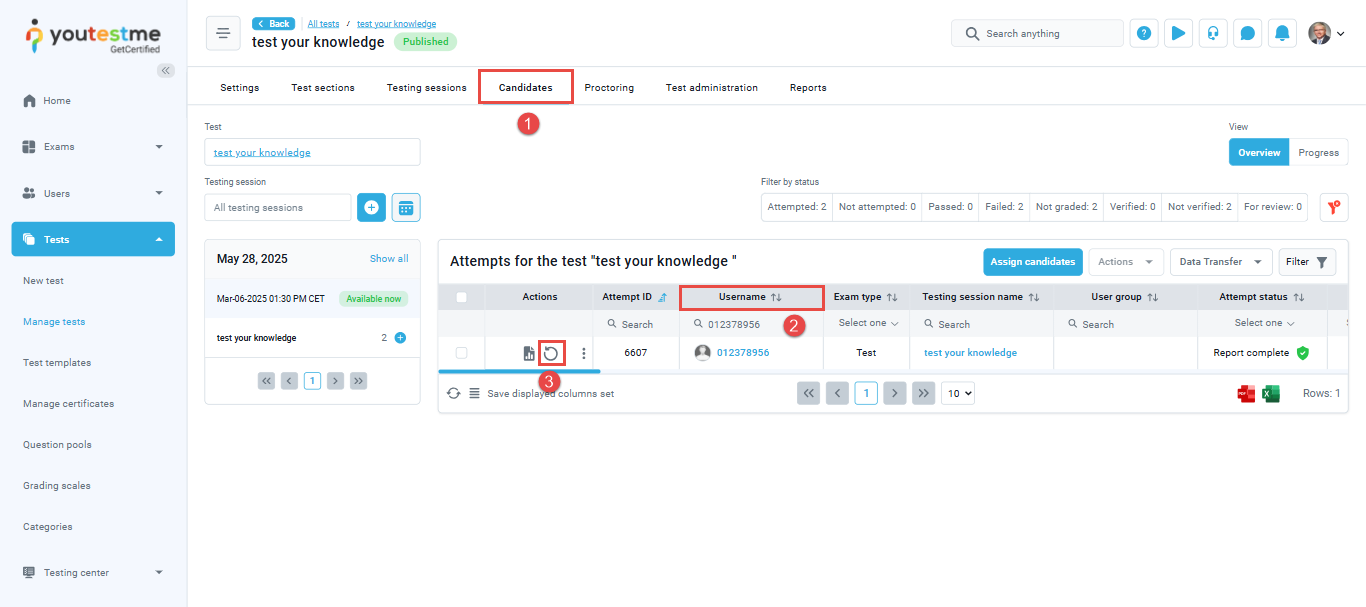
Task: Expand the Testing center sidebar menu
Action: tap(93, 572)
